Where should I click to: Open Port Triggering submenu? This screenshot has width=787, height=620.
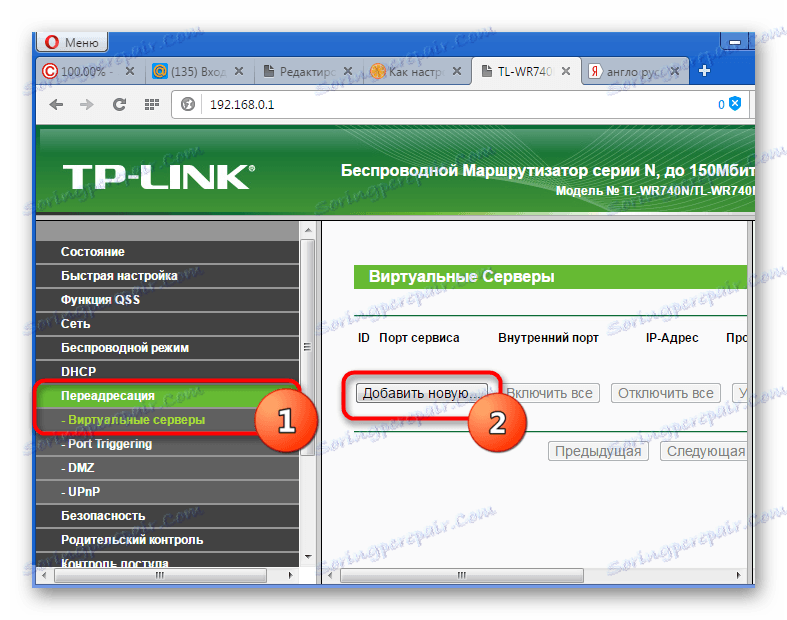point(168,444)
